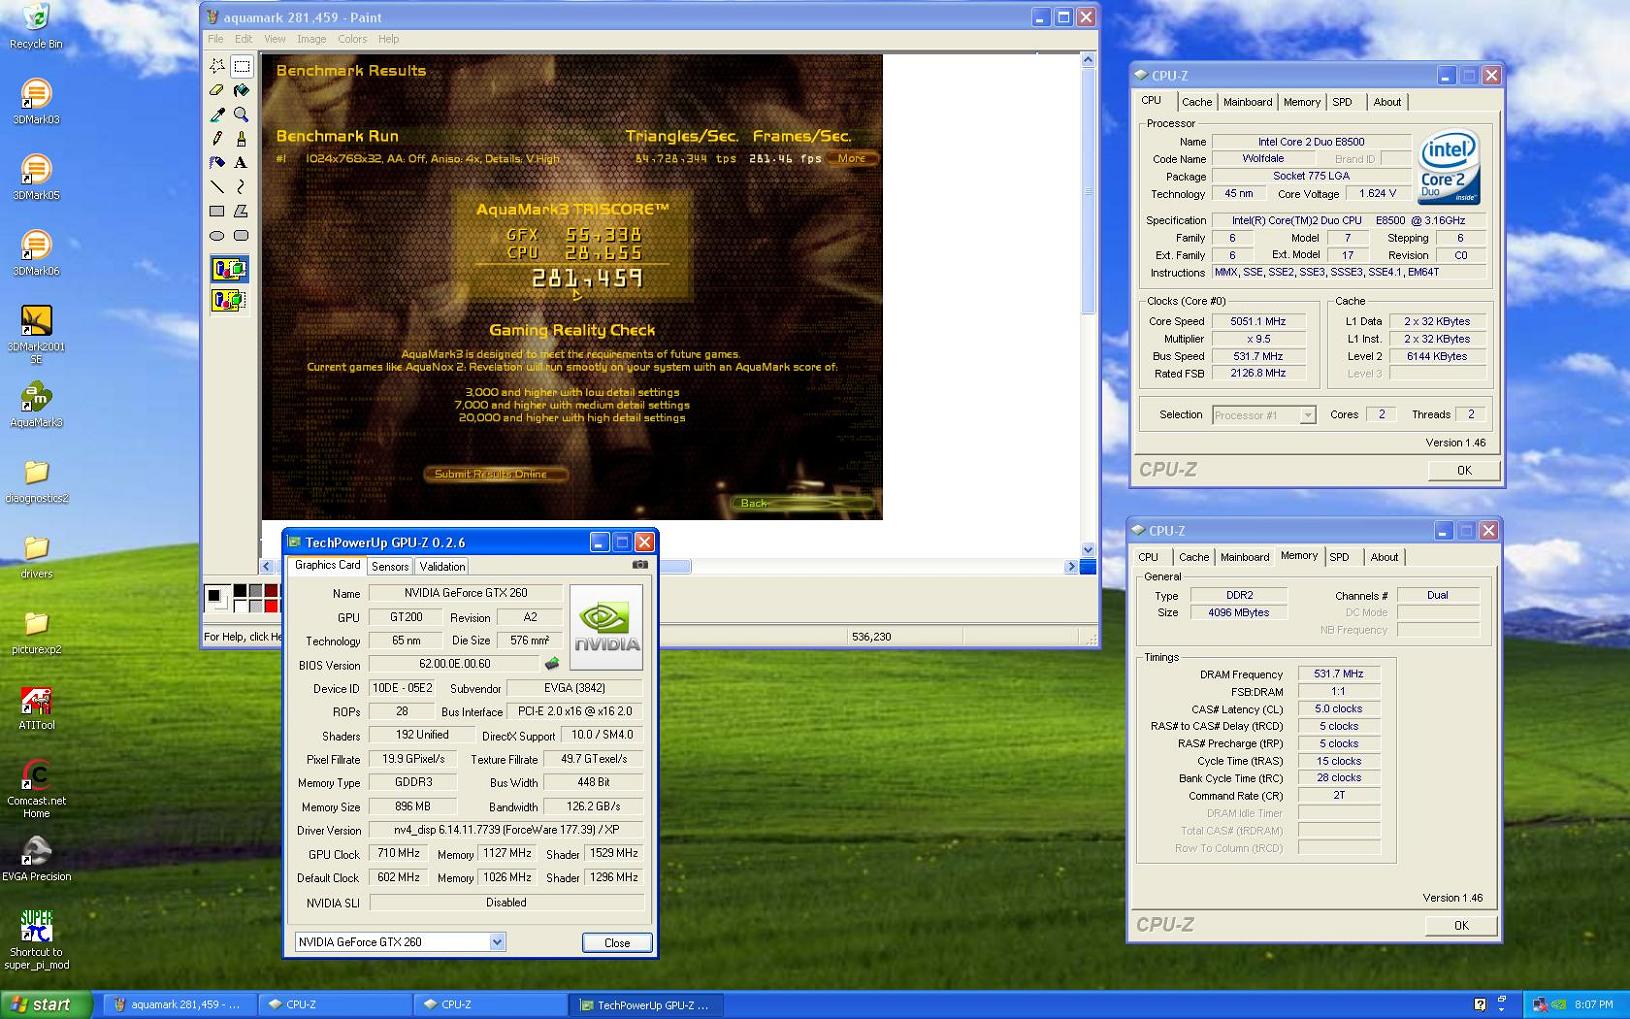Choose the Eraser tool in Paint

[217, 90]
